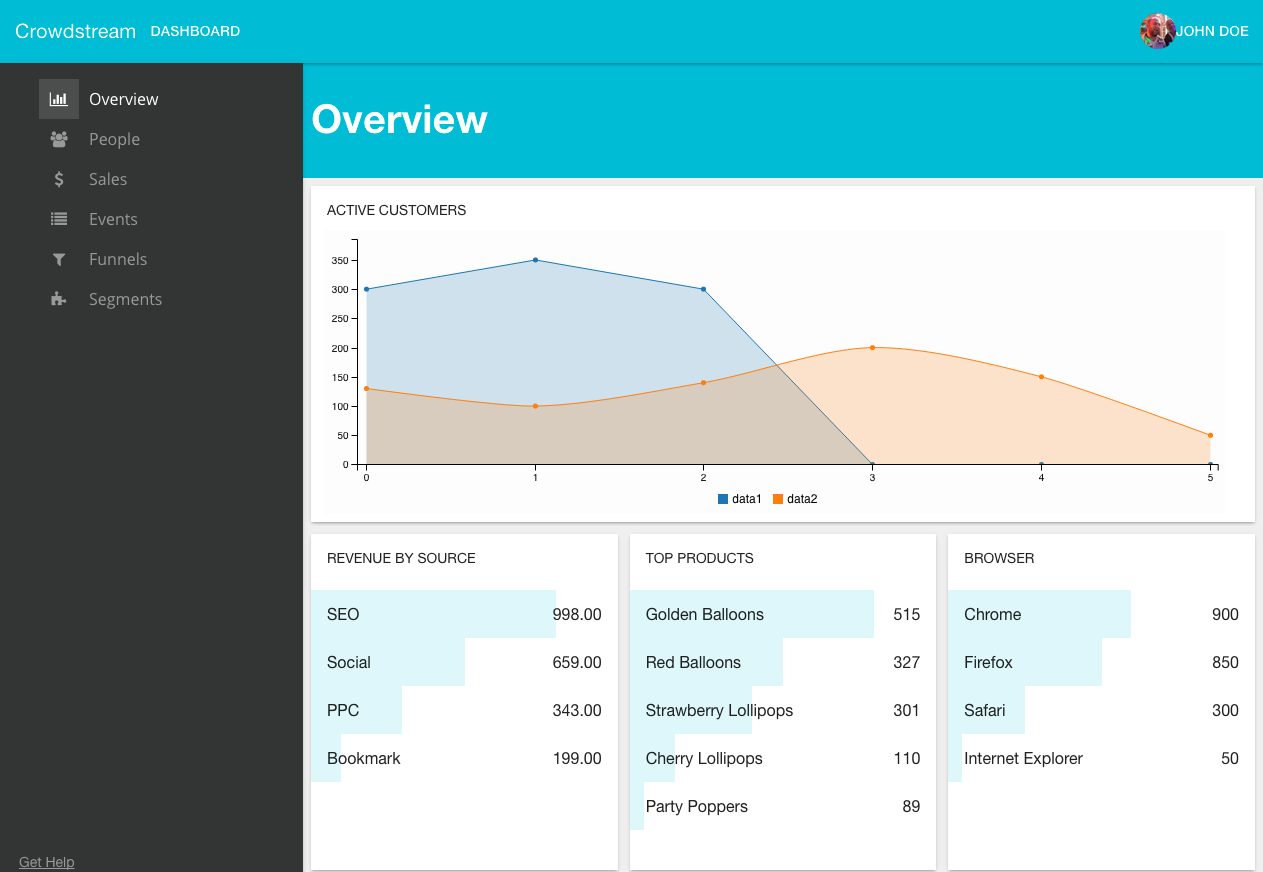Screen dimensions: 1263x872
Task: Open the Dashboard menu in top bar
Action: [195, 31]
